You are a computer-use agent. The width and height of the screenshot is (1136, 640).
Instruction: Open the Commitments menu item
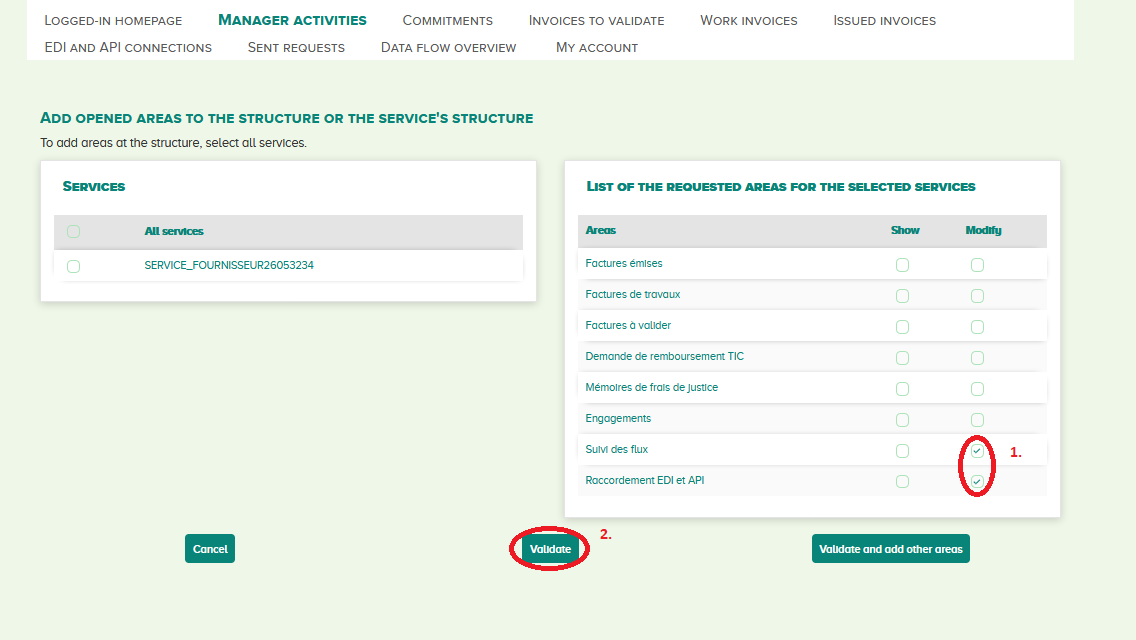[447, 20]
